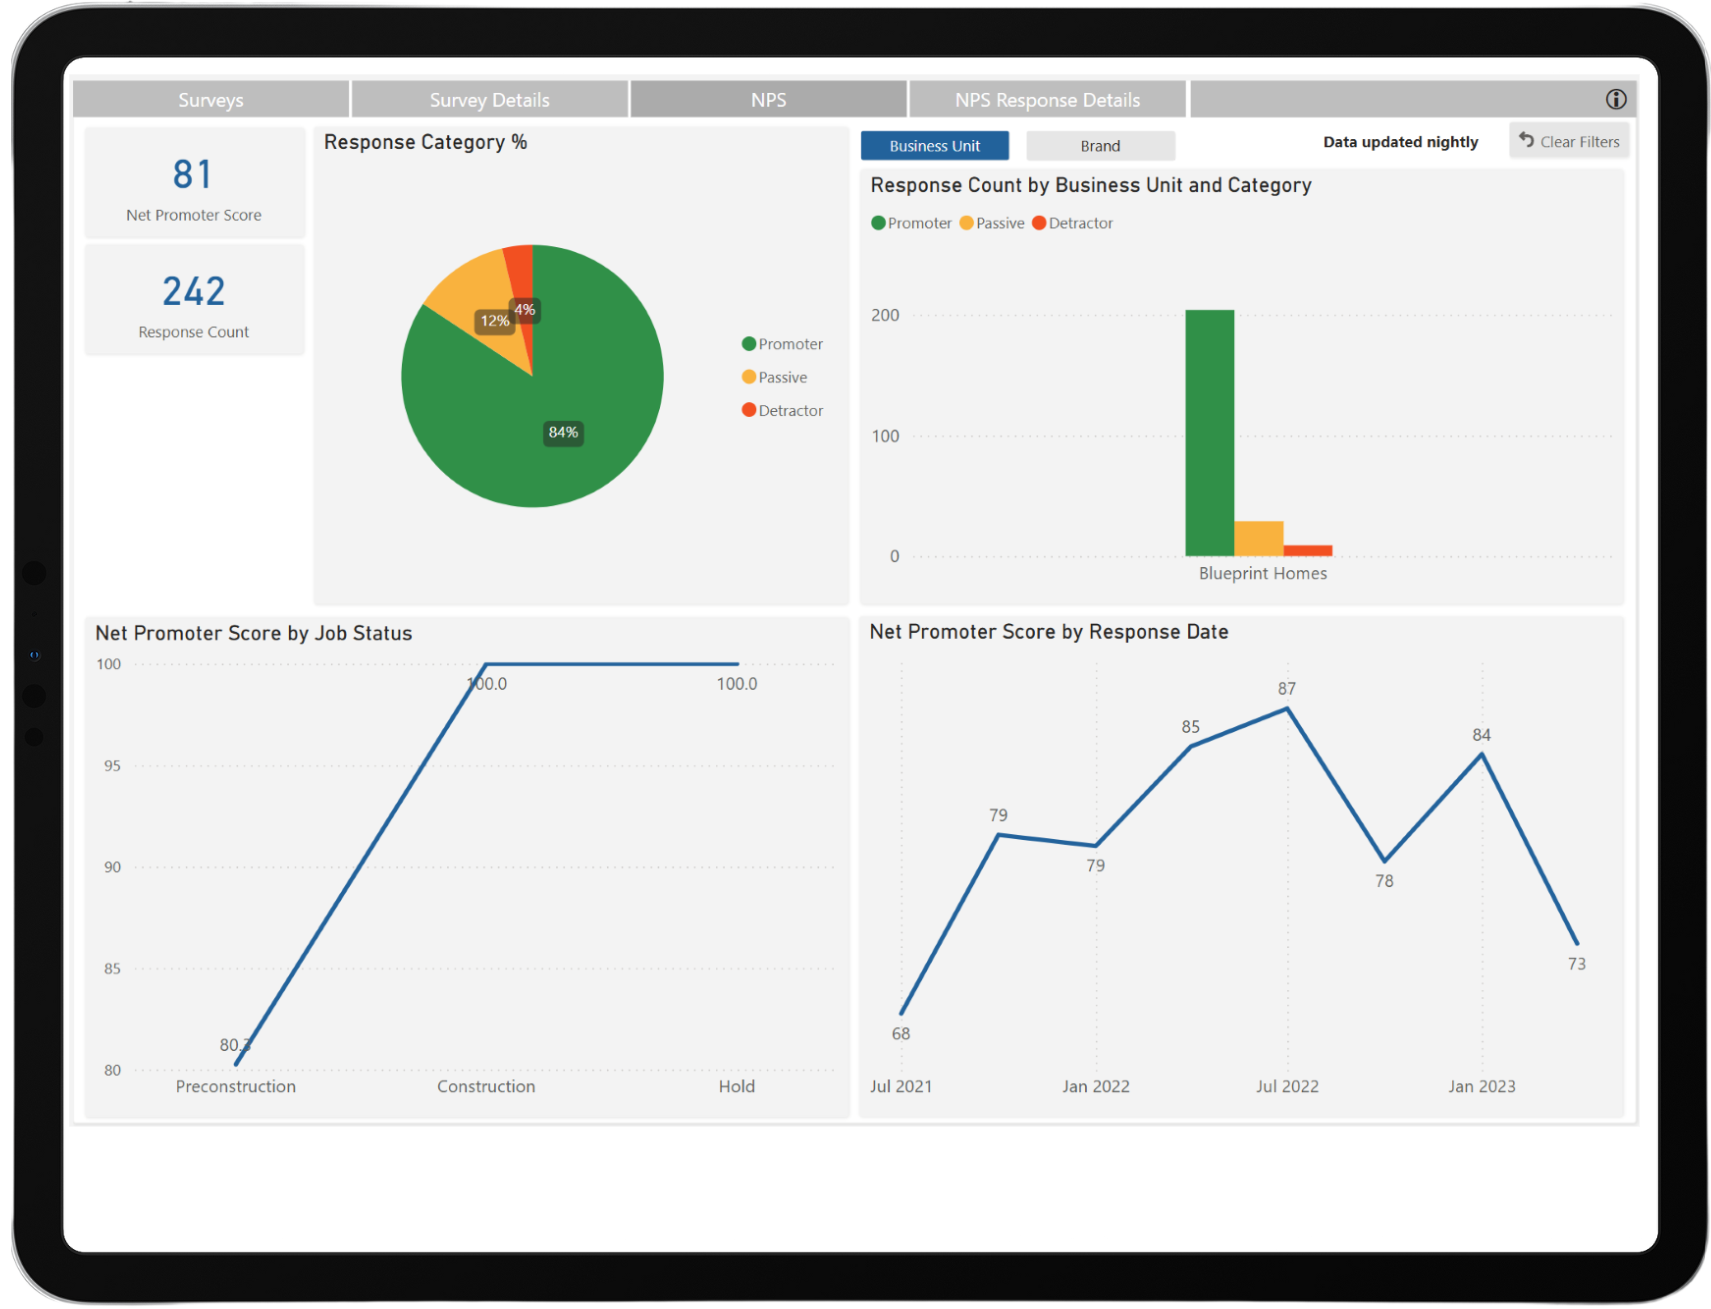
Task: Click the Construction point on Job Status chart
Action: 486,663
